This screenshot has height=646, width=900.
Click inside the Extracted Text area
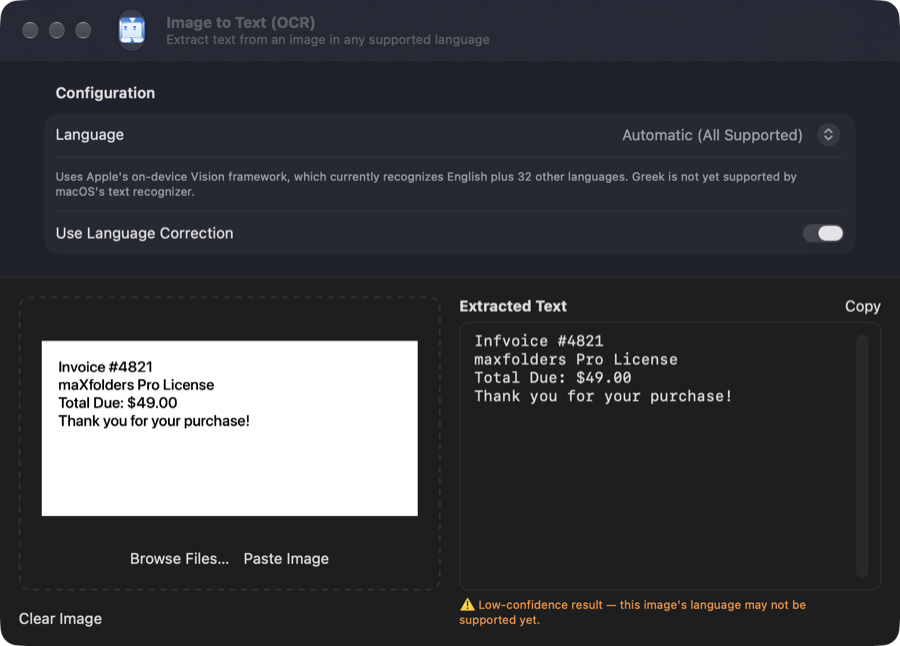(x=670, y=456)
